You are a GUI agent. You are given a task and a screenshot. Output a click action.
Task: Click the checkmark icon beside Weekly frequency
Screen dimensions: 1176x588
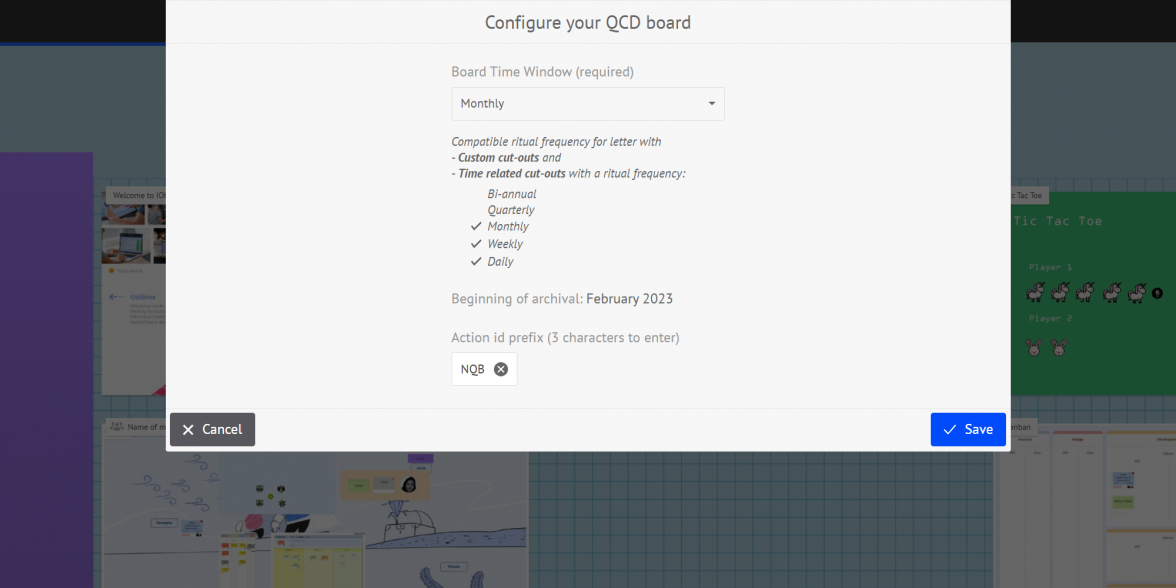(476, 243)
